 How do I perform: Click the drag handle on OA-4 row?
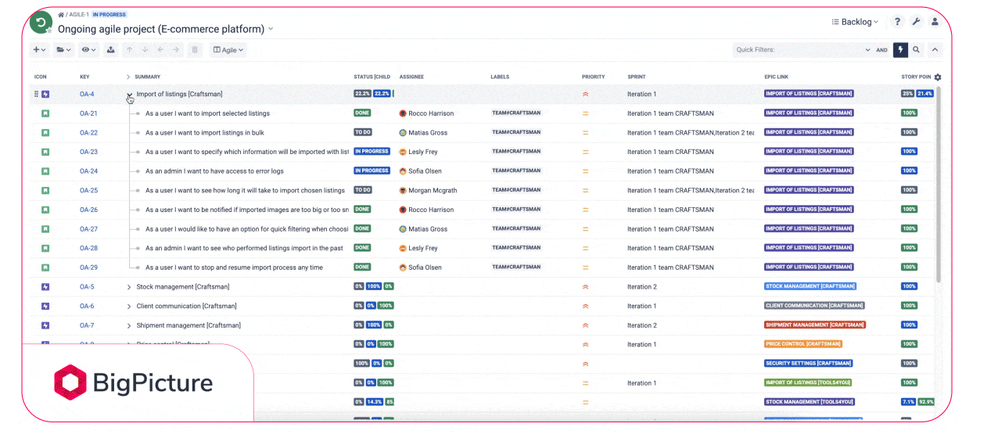[x=36, y=94]
